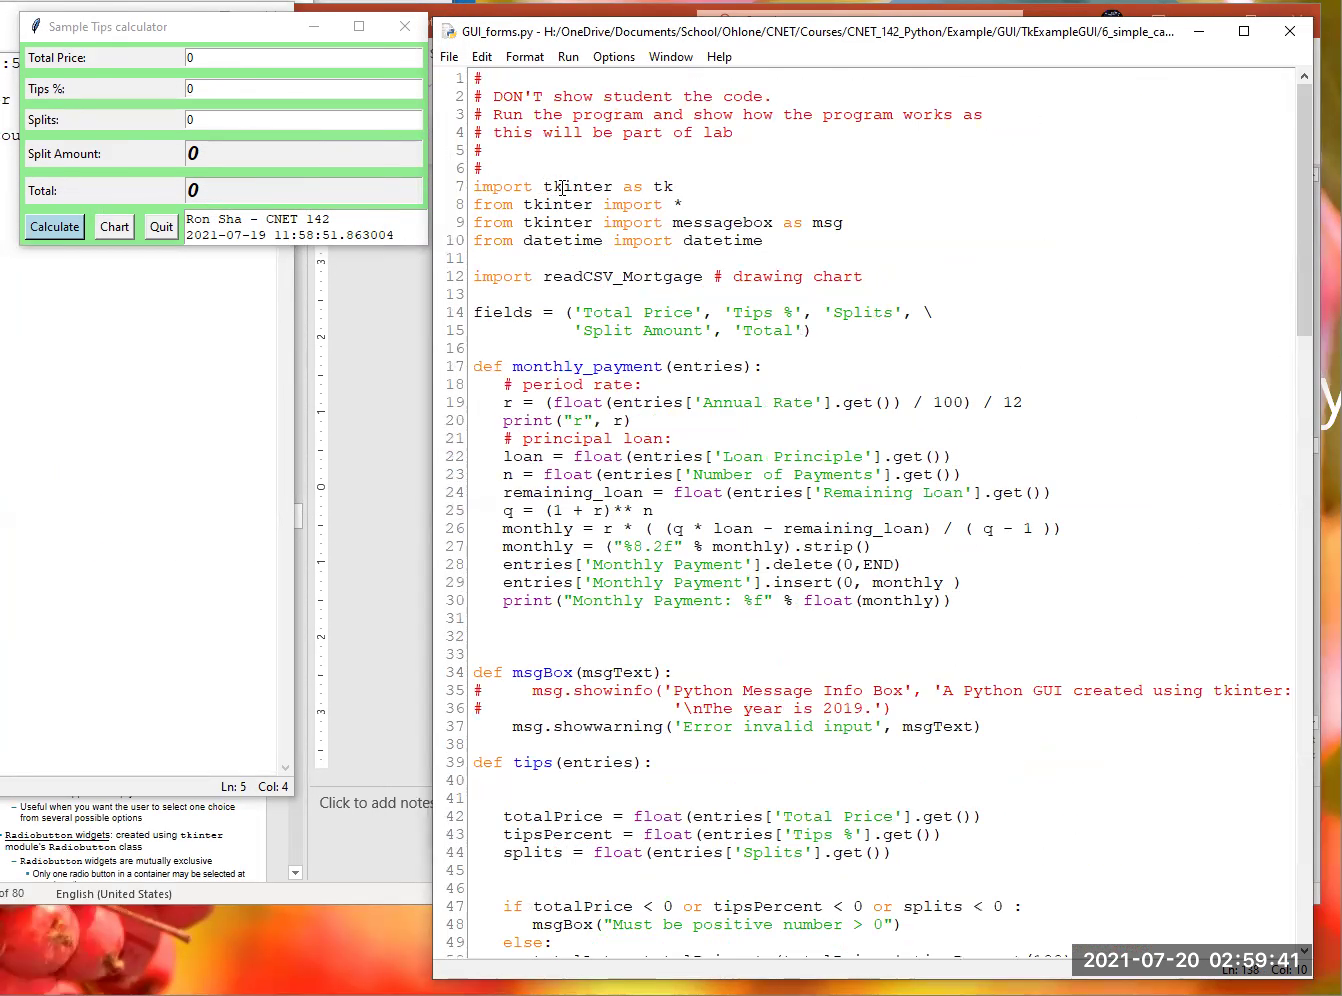Click the 'import readCSV_Mortgage' code line
This screenshot has height=996, width=1342.
pos(667,277)
